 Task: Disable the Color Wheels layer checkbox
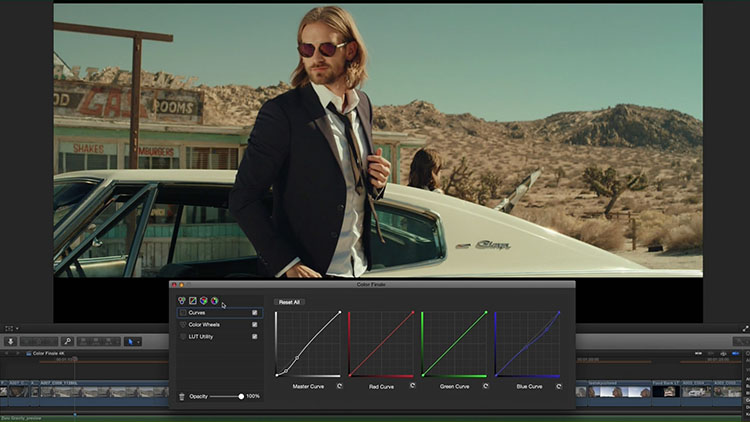click(x=254, y=324)
